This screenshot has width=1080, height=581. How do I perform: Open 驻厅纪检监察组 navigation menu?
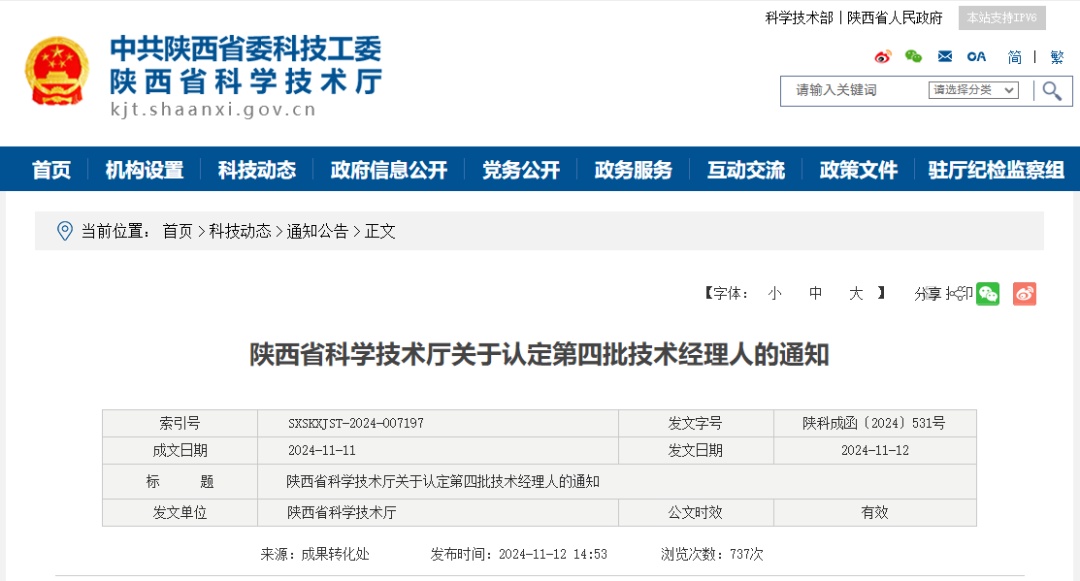click(996, 170)
